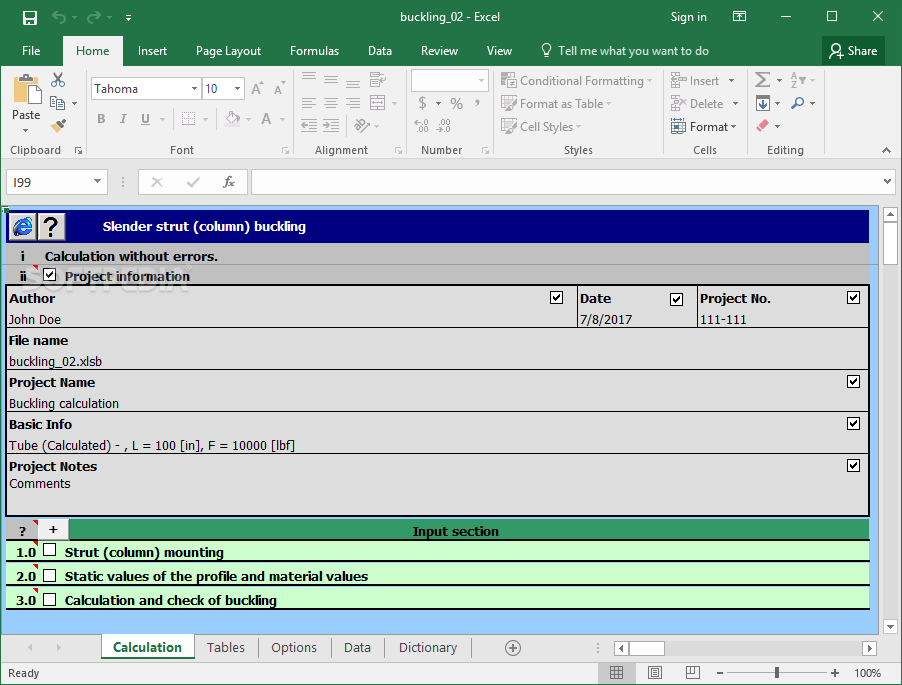902x685 pixels.
Task: Click the Decrease Decimal icon
Action: 444,125
